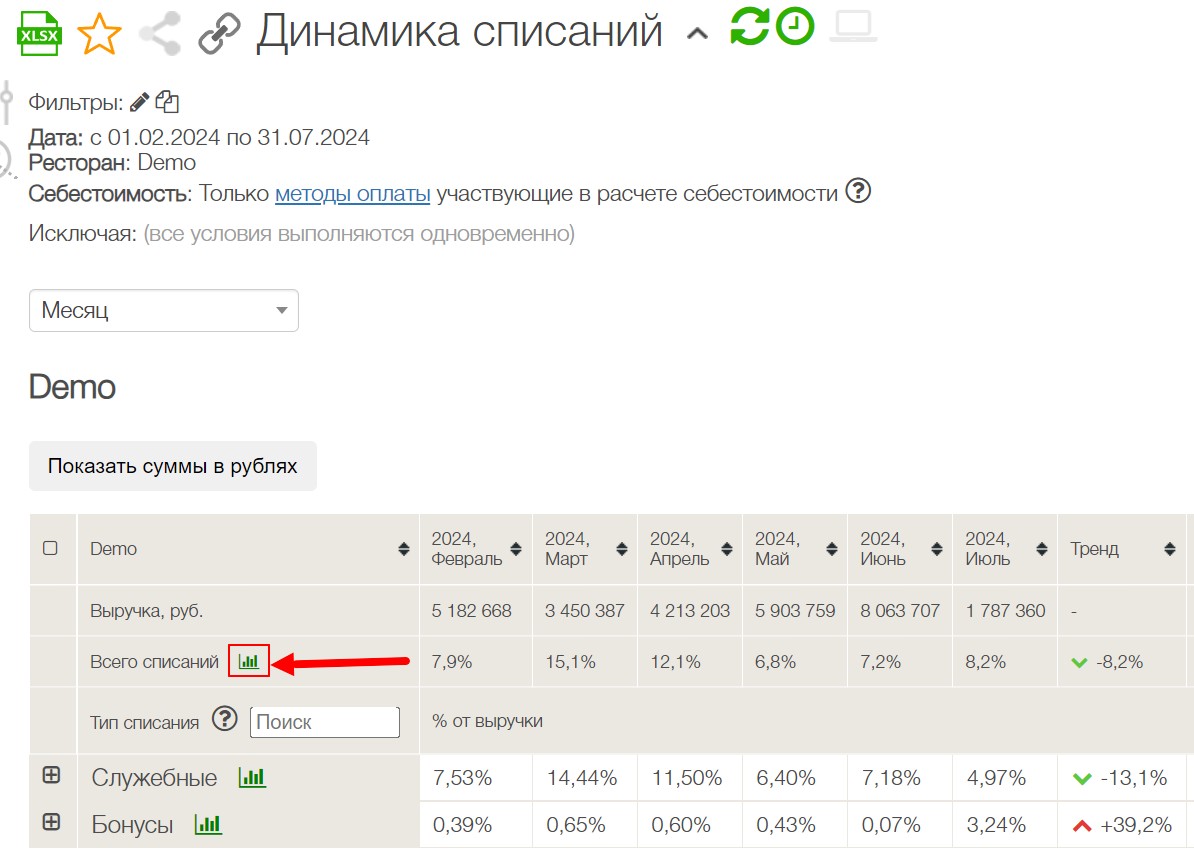Show chart for Бонусы row
The width and height of the screenshot is (1194, 855).
coord(208,825)
